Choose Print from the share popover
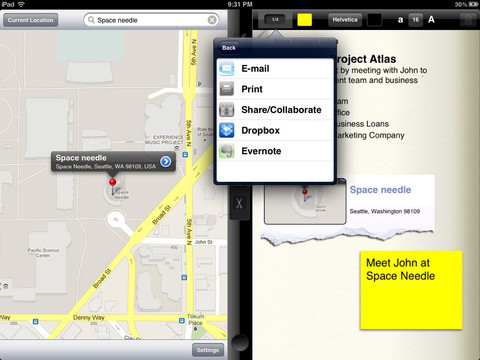480x360 pixels. coord(275,89)
